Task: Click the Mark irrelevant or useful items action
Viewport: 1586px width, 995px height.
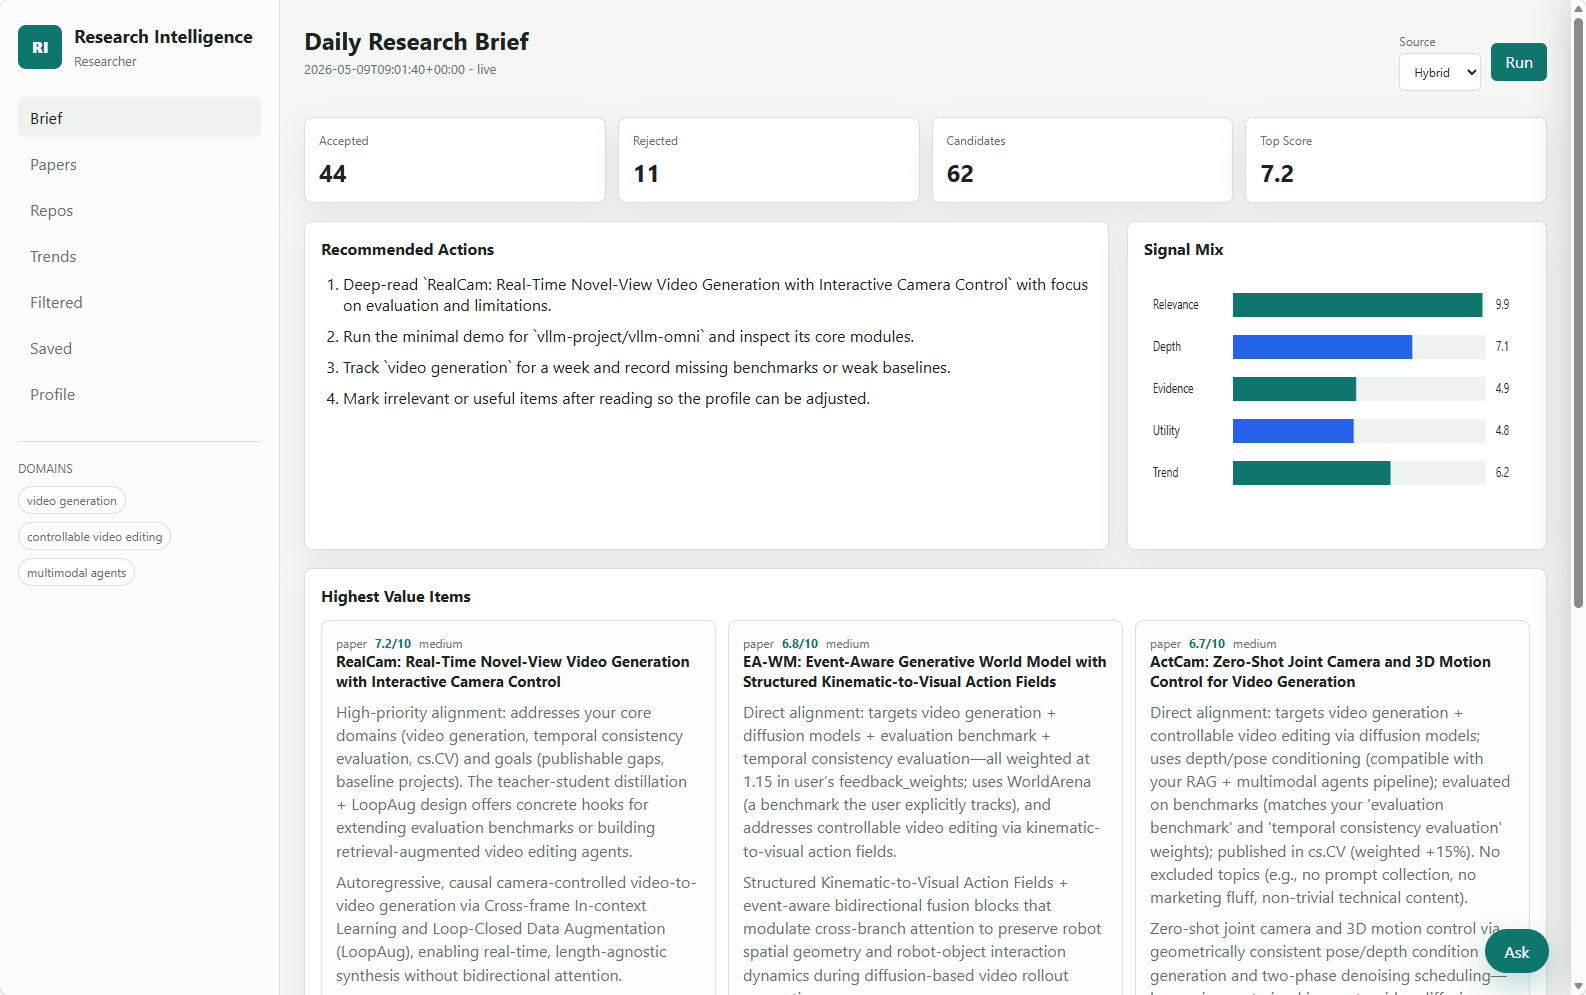Action: 606,399
